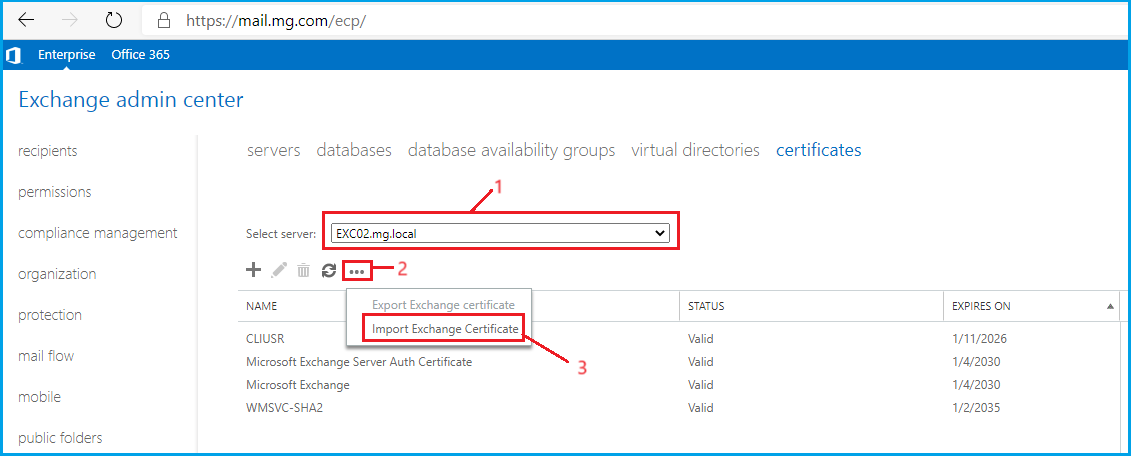Click the pencil edit icon
Screen dimensions: 1131x456
279,270
